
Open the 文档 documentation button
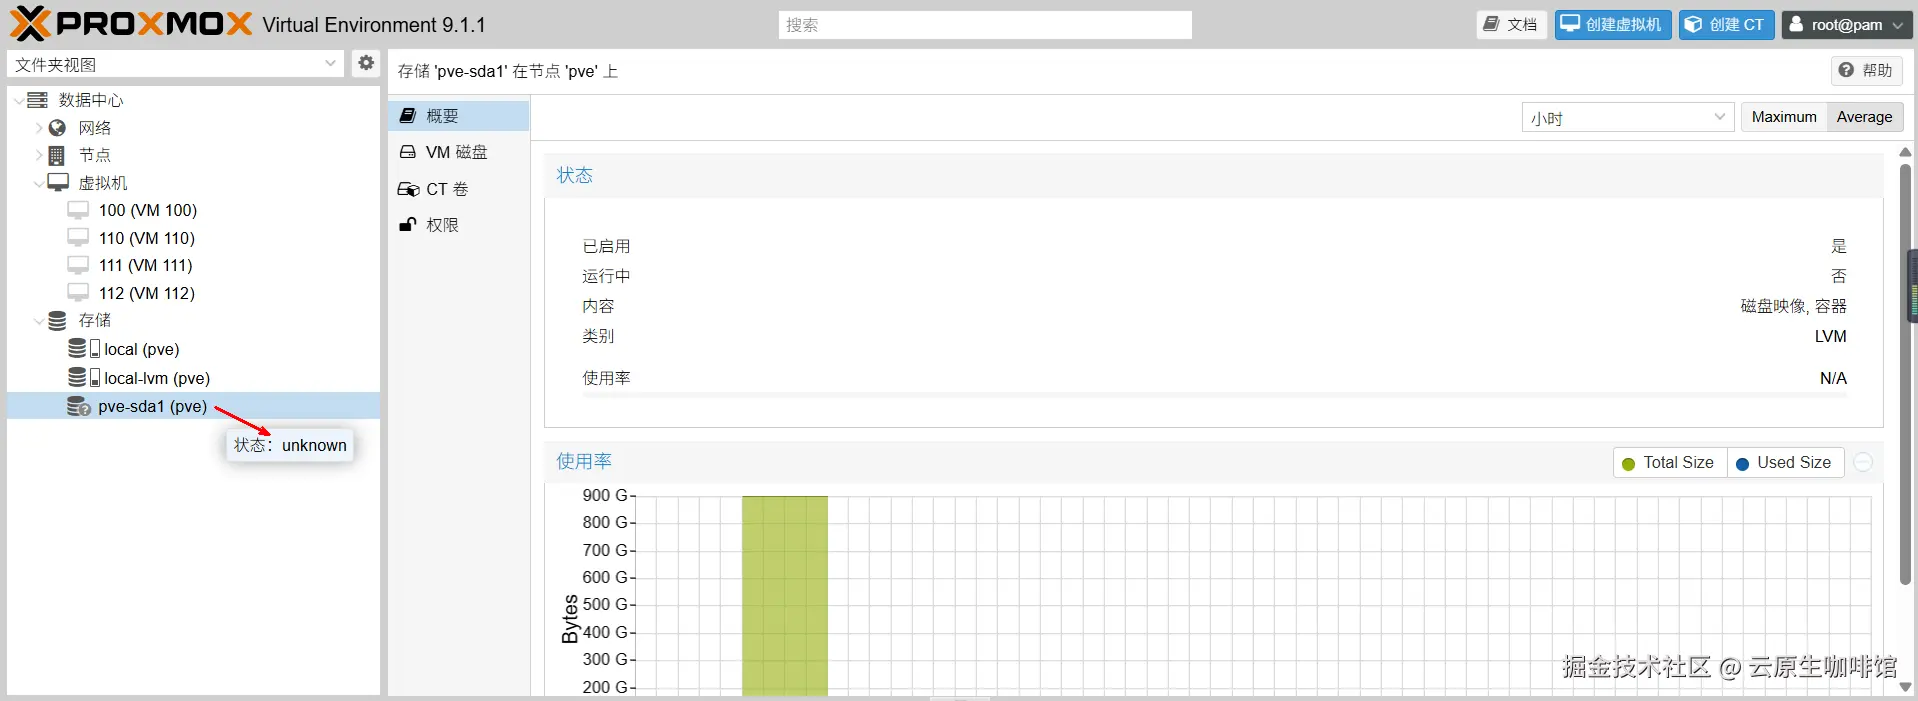[1511, 24]
